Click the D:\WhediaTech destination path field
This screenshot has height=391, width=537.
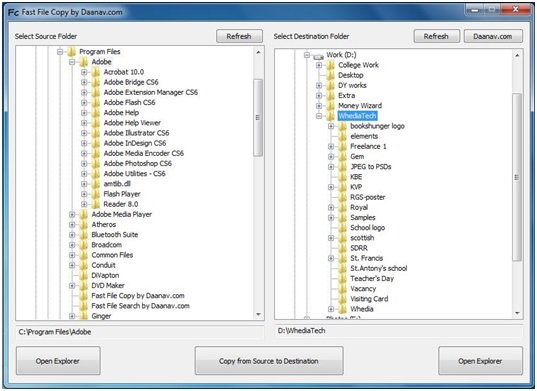tap(399, 331)
